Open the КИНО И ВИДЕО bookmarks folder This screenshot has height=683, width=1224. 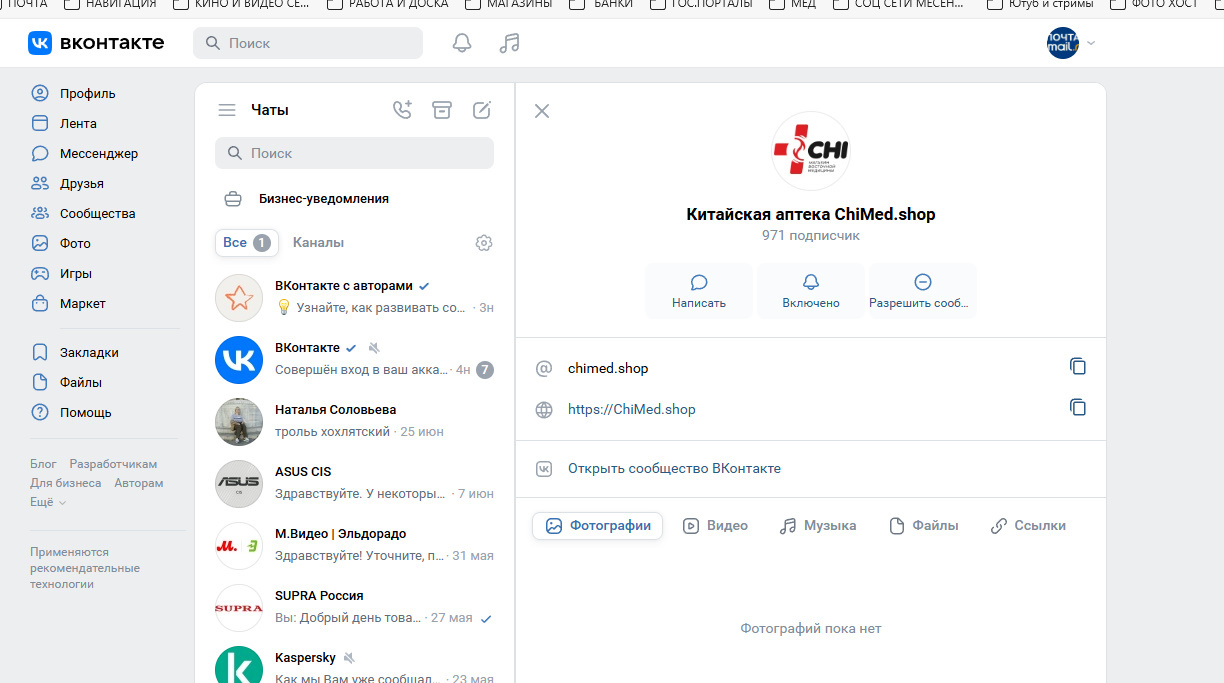coord(241,4)
